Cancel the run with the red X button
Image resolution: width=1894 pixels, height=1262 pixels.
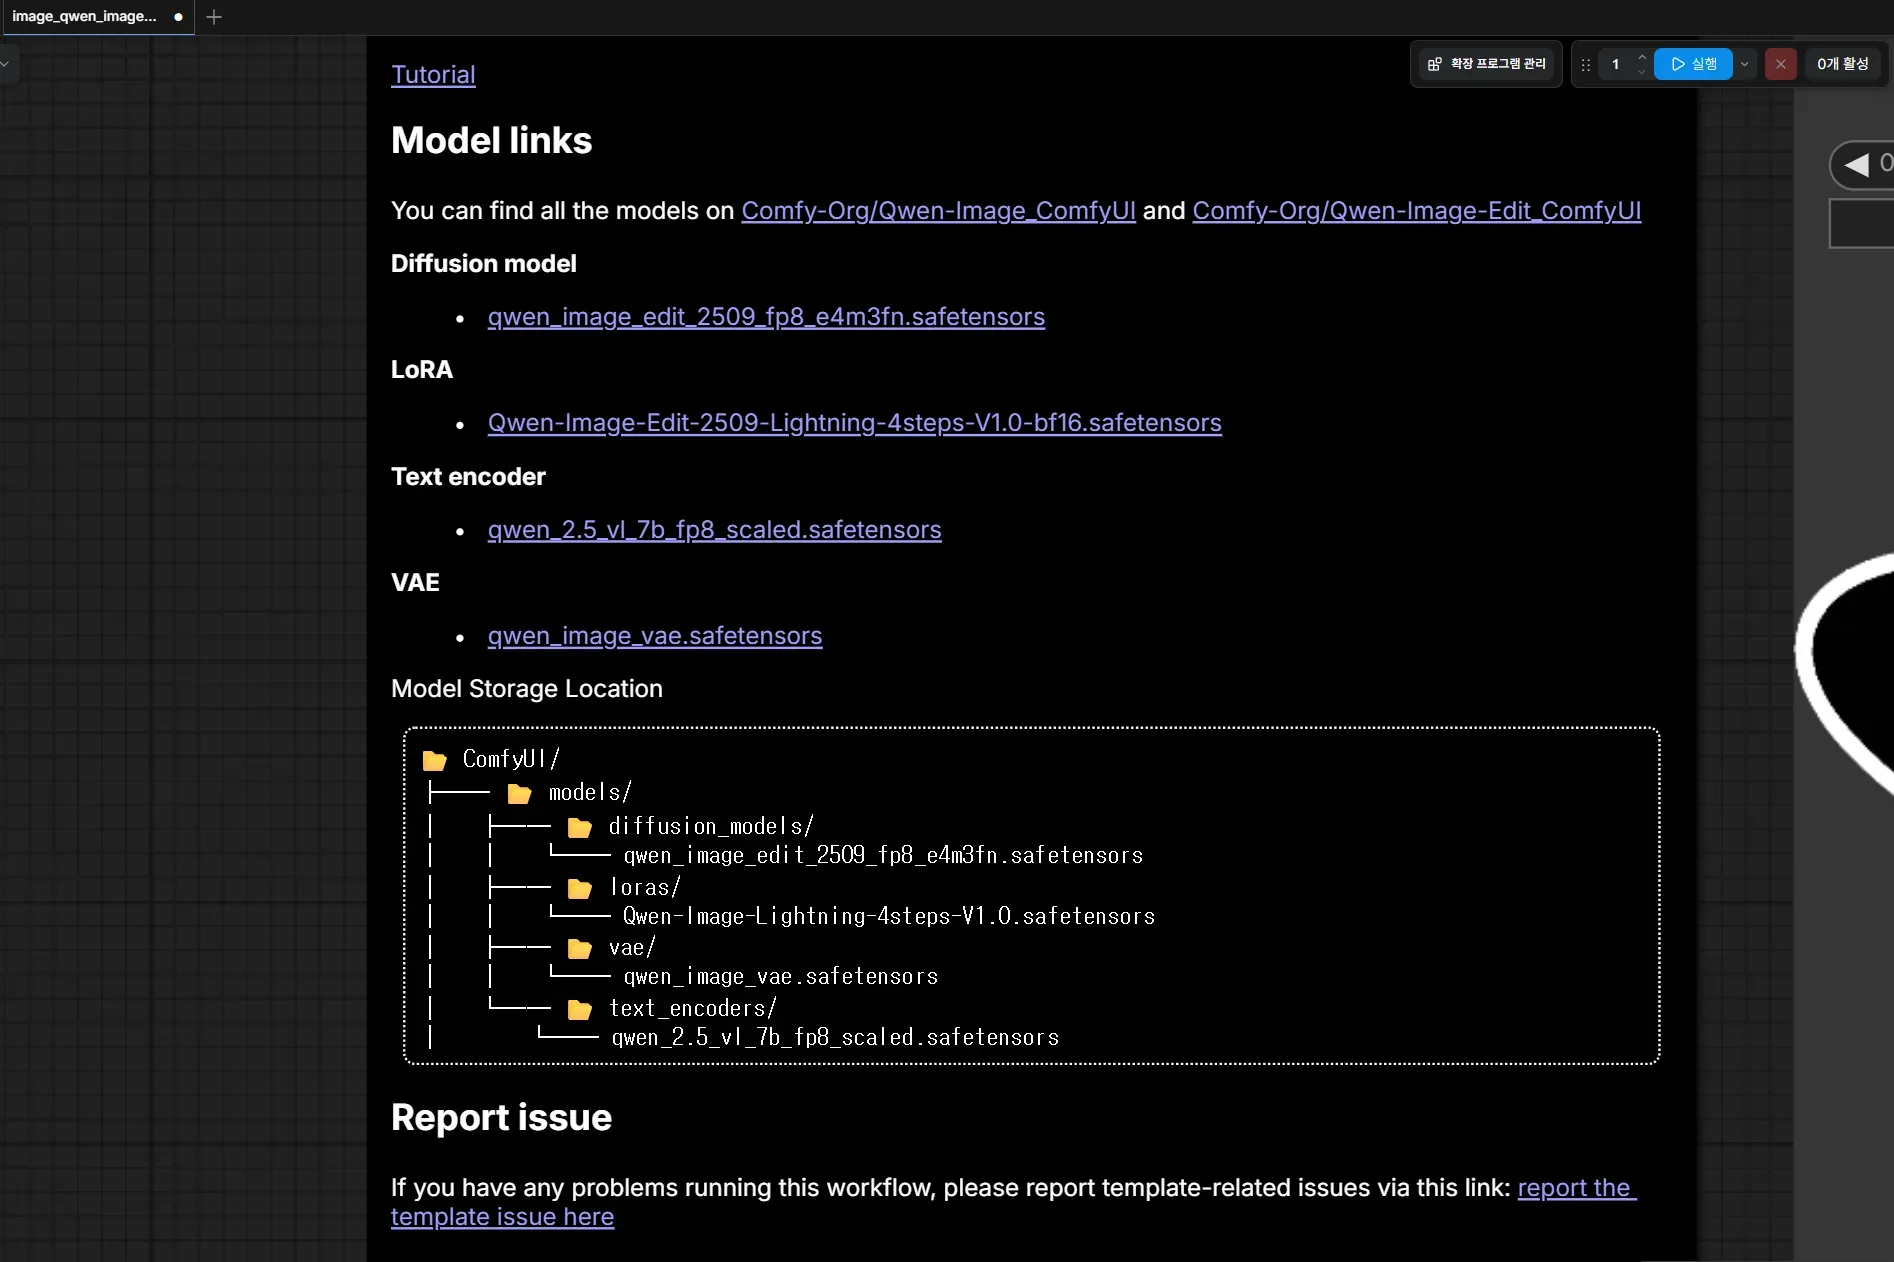point(1780,64)
